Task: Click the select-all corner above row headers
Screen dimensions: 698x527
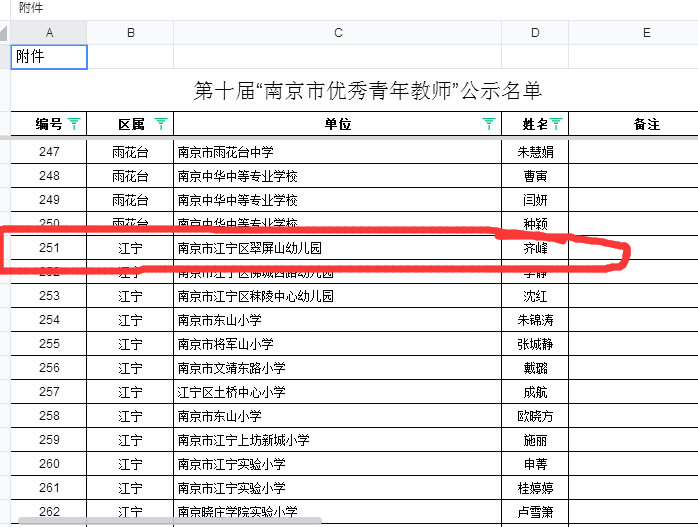Action: point(5,33)
